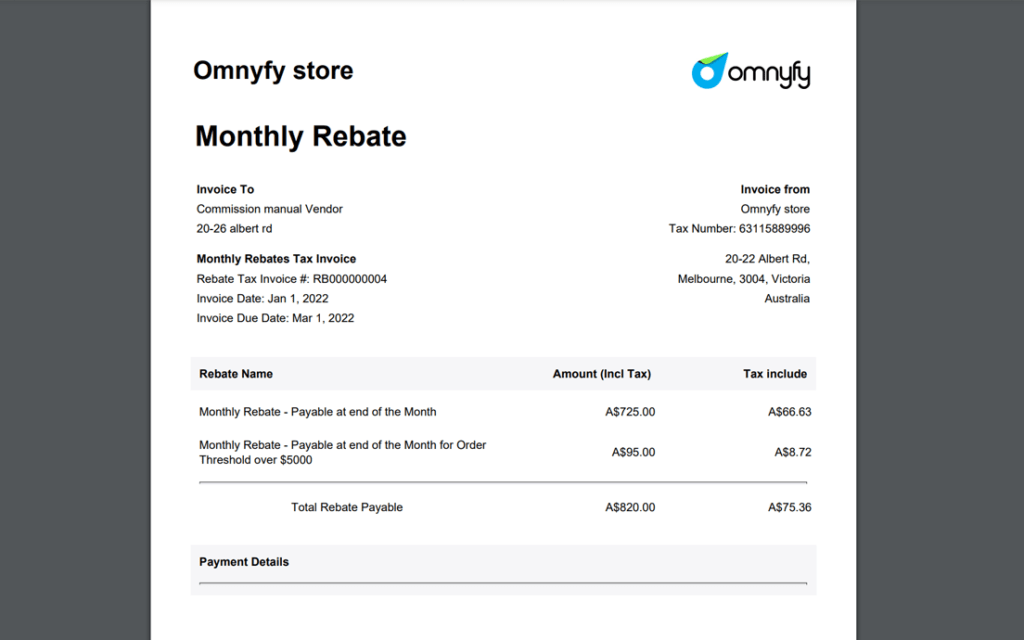Click 'Monthly Rebates Tax Invoice' label

tap(276, 259)
